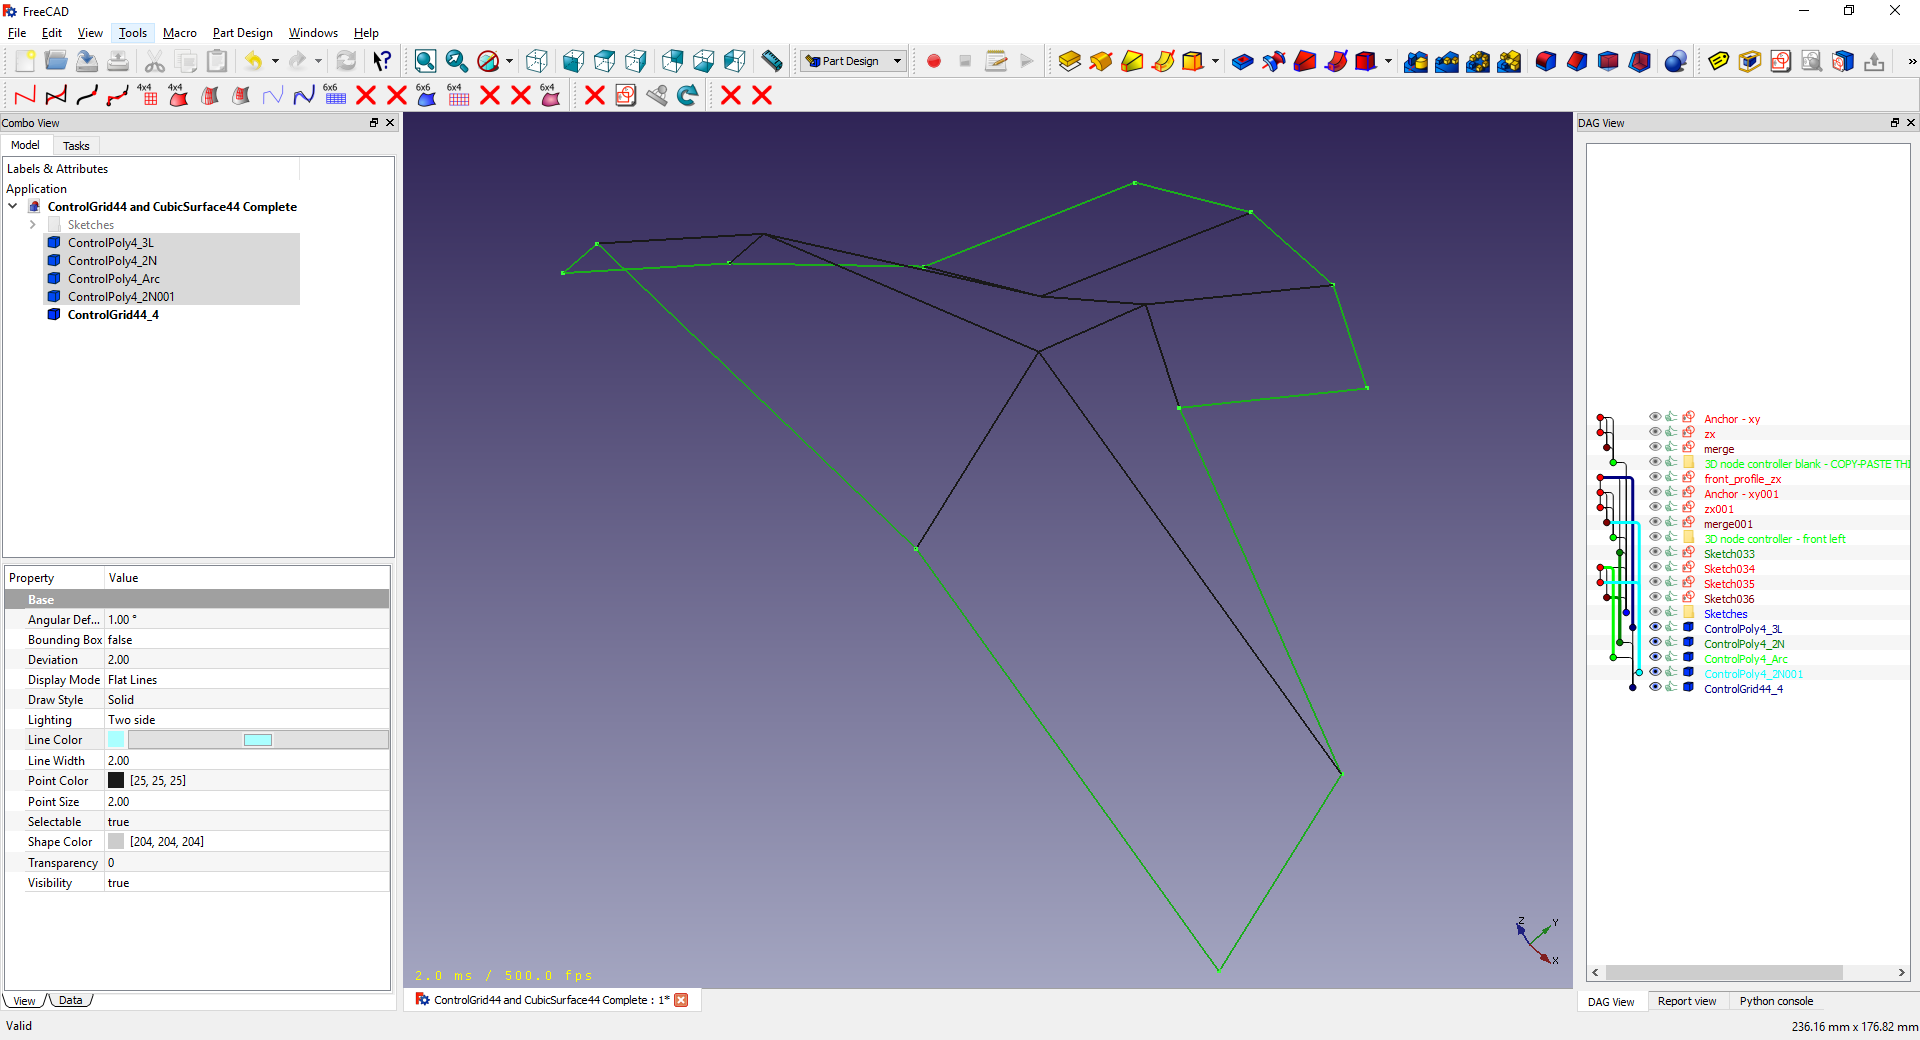Click the Line Width value field
Viewport: 1920px width, 1040px height.
point(247,761)
